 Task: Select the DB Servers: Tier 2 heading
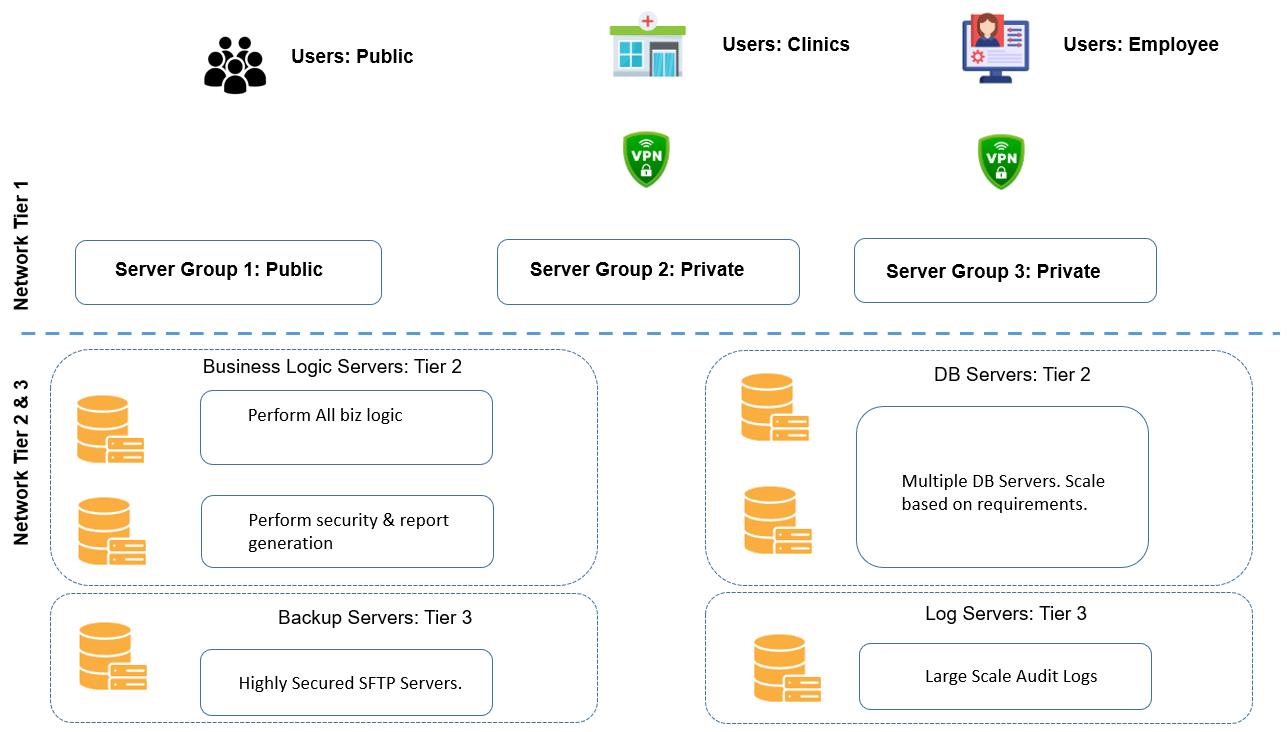click(x=1012, y=374)
